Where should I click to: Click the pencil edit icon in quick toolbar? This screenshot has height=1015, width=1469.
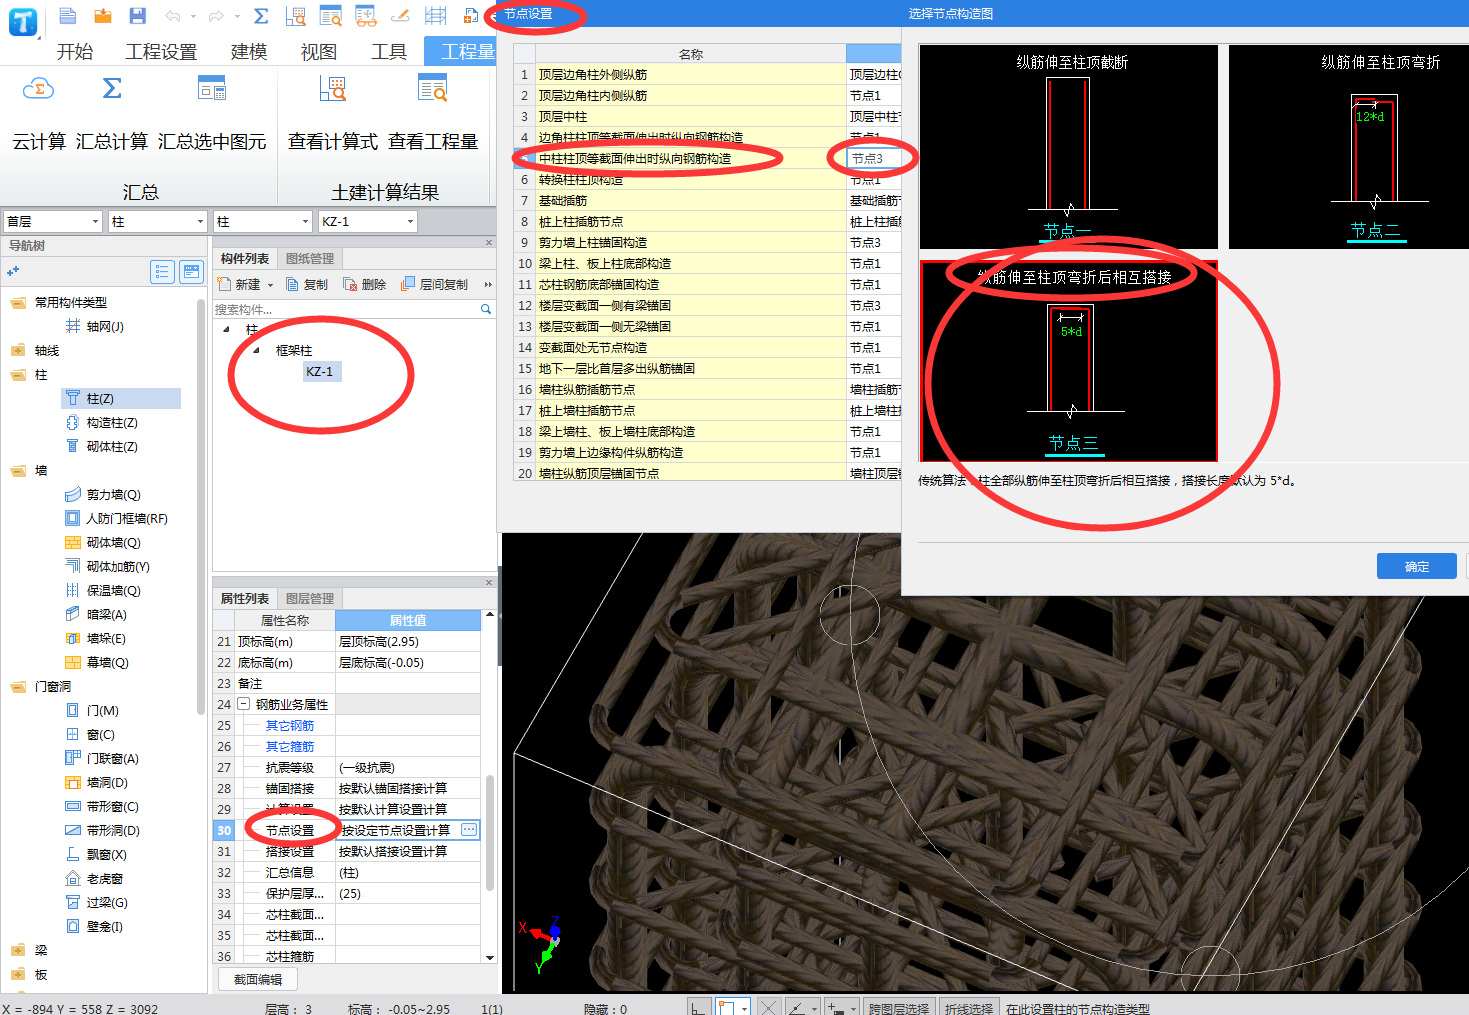click(x=400, y=16)
